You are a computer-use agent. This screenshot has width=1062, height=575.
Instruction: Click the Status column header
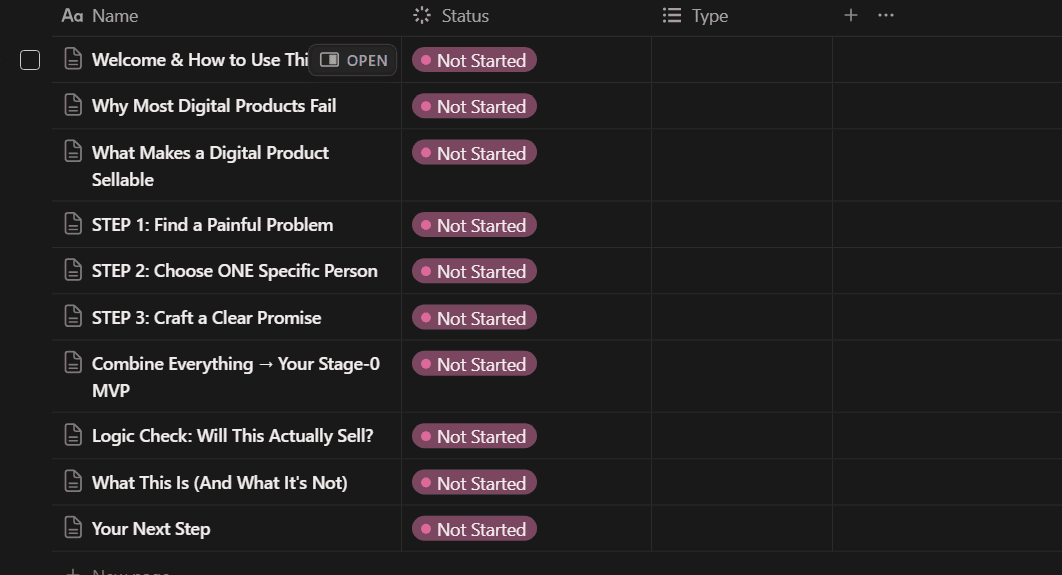pyautogui.click(x=464, y=16)
